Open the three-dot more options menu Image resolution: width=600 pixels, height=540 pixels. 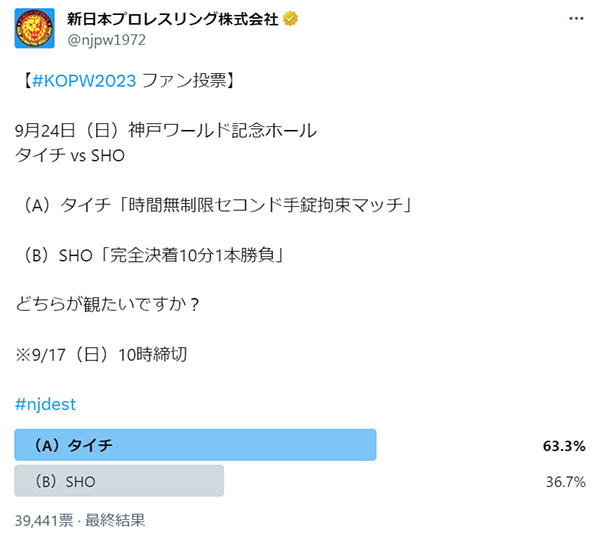click(x=576, y=18)
